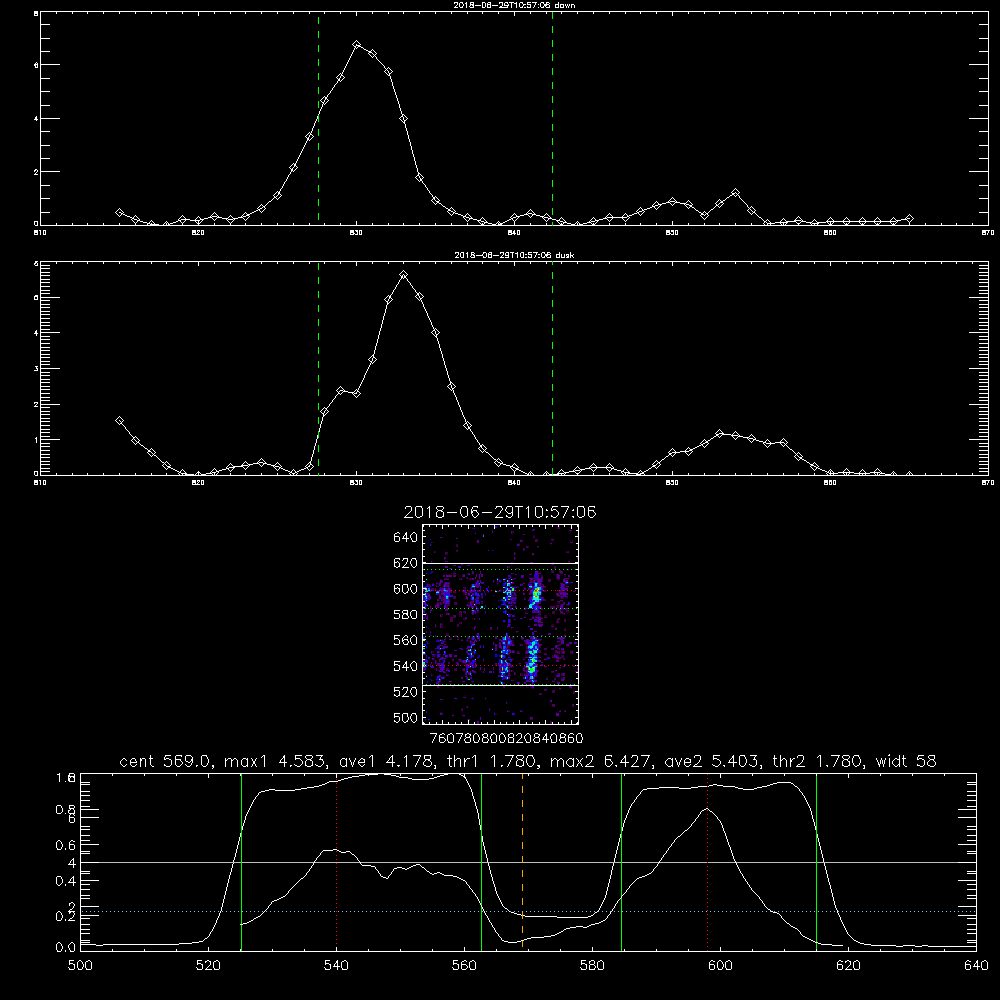Click the bottom plot x-axis label 560
The width and height of the screenshot is (1000, 1000).
[464, 966]
